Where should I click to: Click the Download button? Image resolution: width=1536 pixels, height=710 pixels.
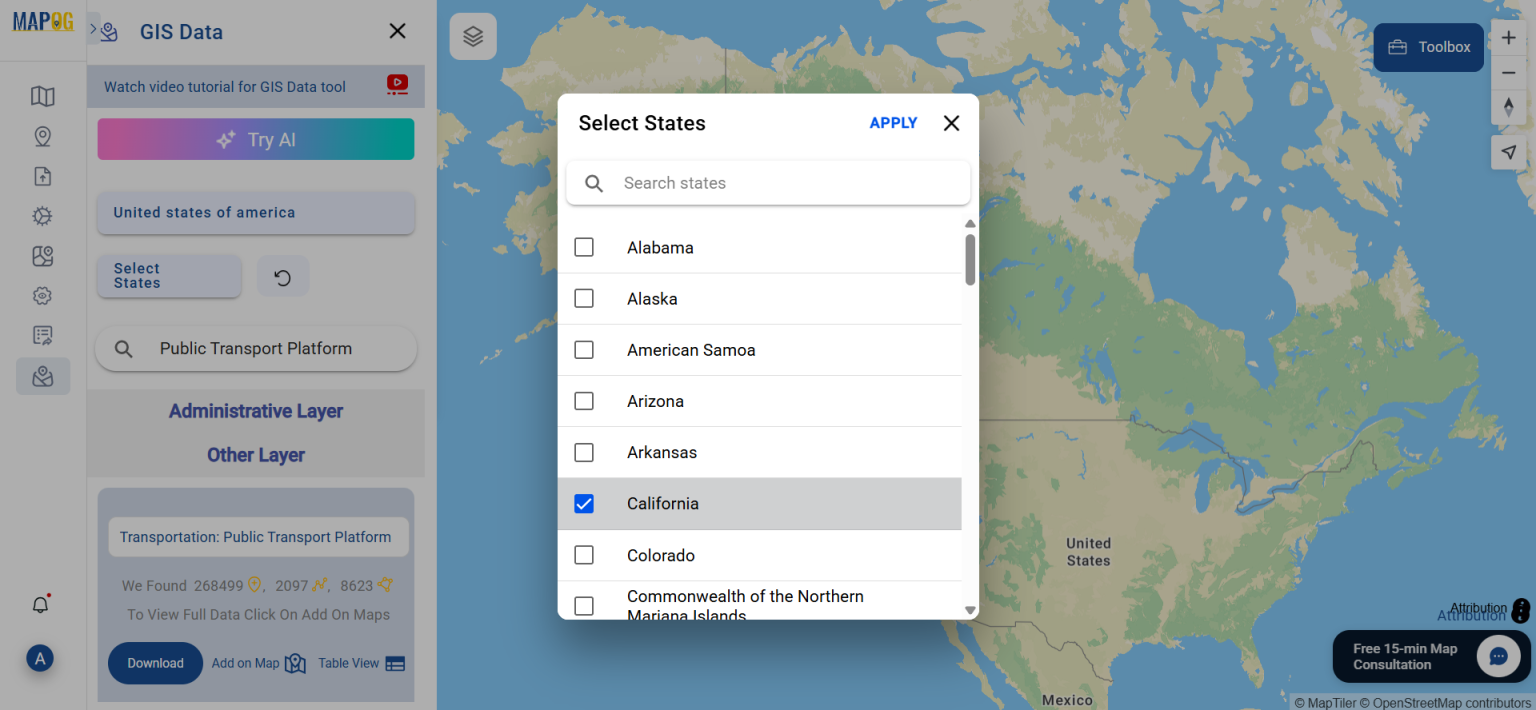pyautogui.click(x=155, y=663)
